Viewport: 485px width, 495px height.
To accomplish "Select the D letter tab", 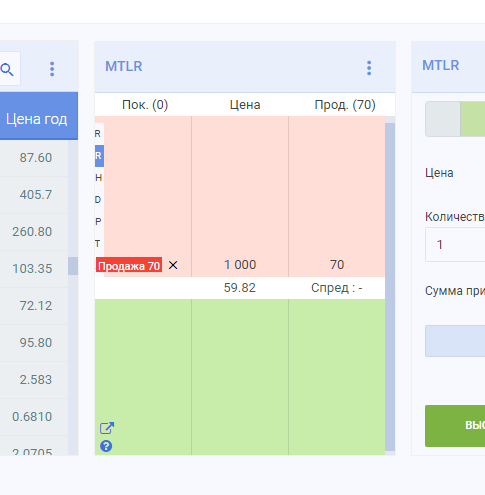I will click(x=99, y=200).
